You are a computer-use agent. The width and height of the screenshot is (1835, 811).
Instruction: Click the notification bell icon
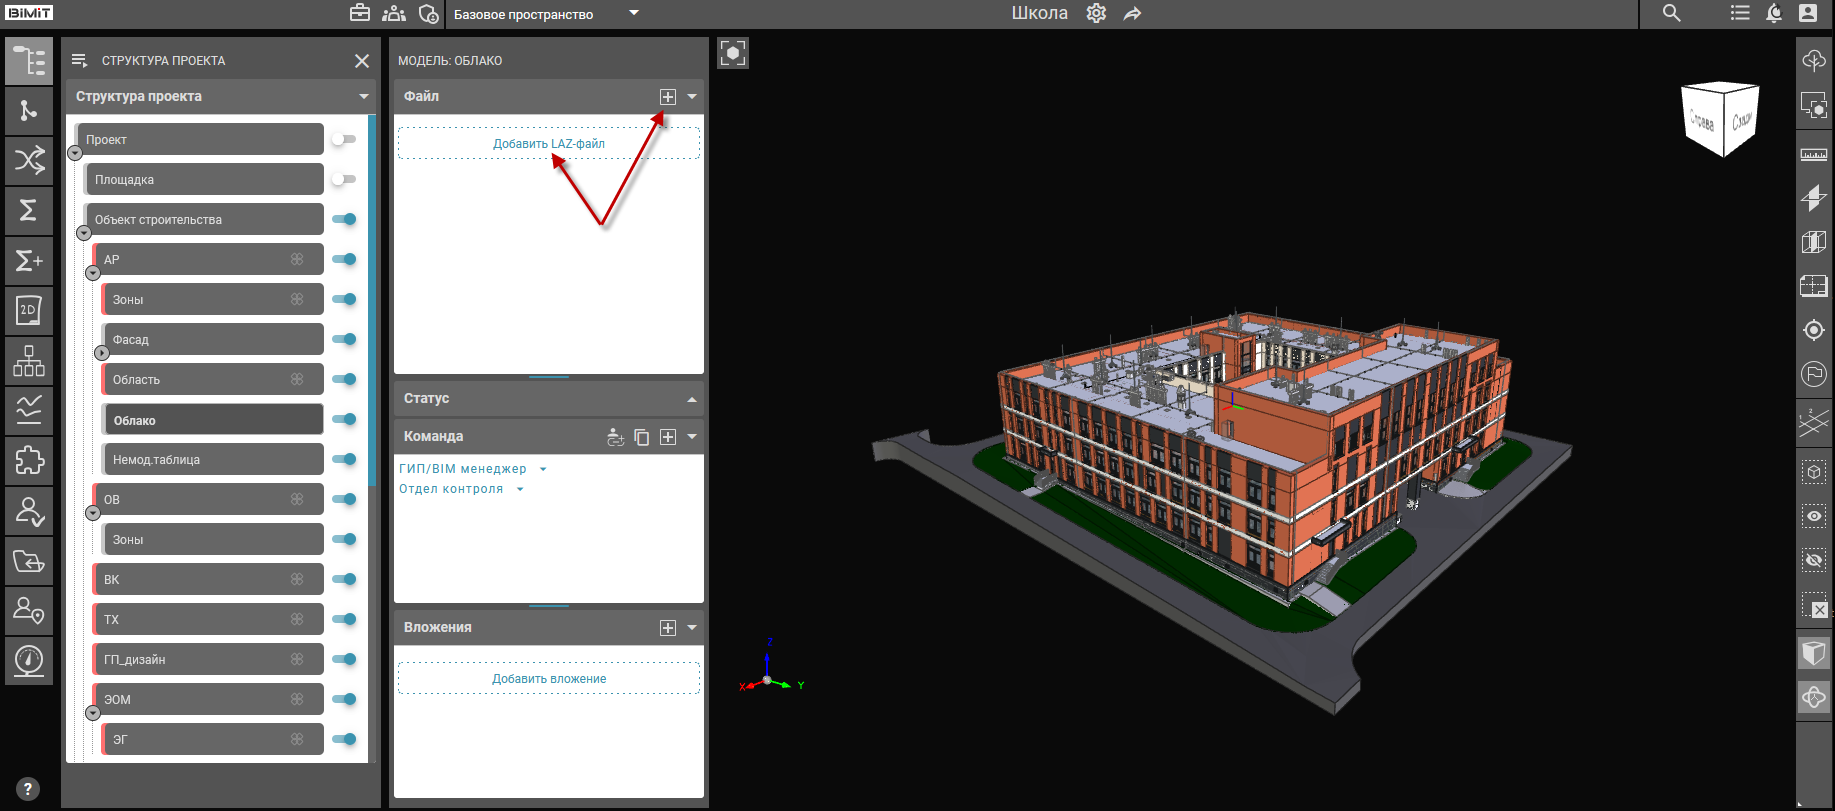[x=1774, y=13]
